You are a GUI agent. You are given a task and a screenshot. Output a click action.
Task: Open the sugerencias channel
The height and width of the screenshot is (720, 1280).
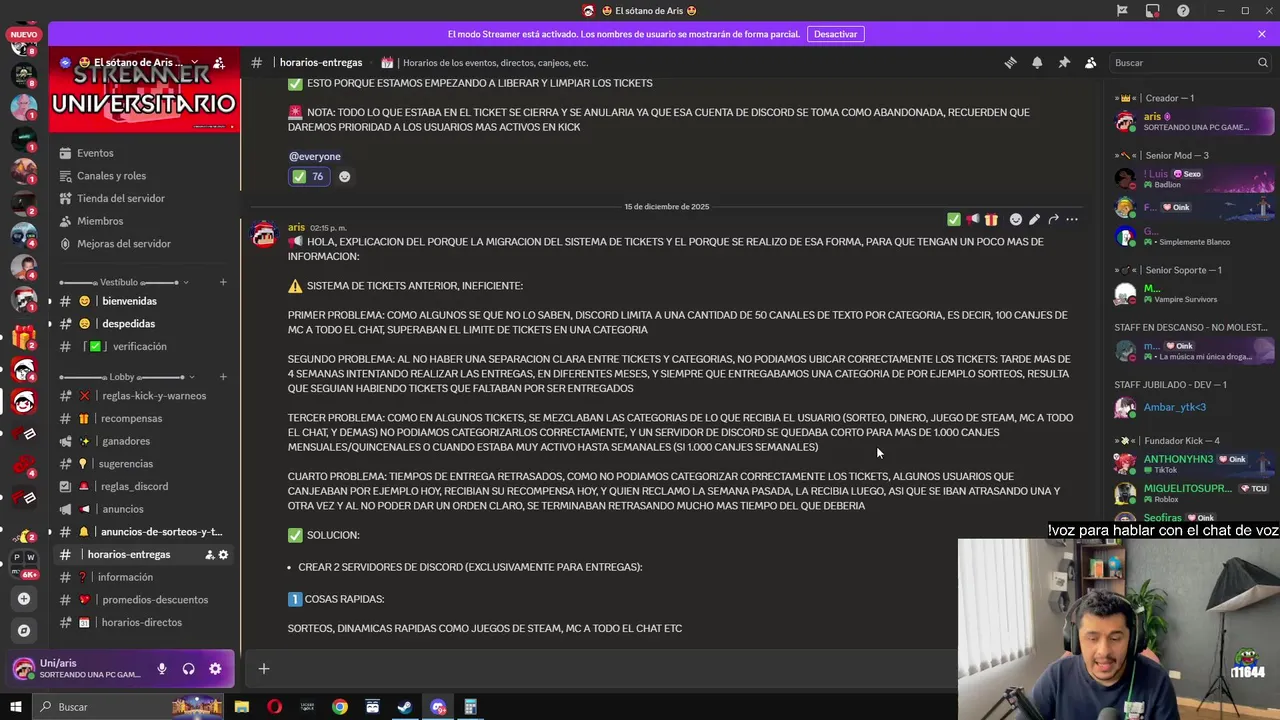coord(145,464)
